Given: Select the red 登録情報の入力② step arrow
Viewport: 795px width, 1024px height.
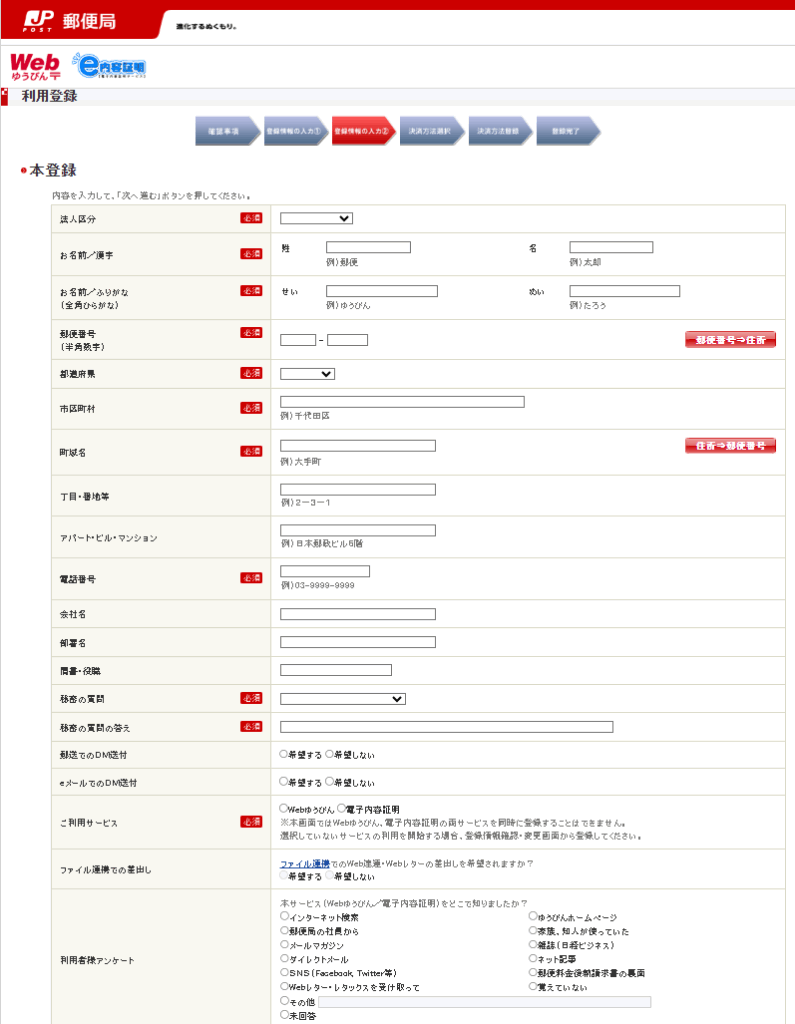Looking at the screenshot, I should click(364, 131).
